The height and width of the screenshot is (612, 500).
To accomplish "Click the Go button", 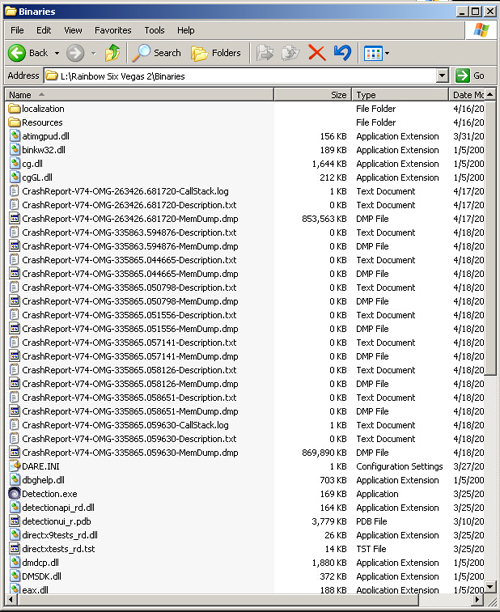I will [471, 76].
